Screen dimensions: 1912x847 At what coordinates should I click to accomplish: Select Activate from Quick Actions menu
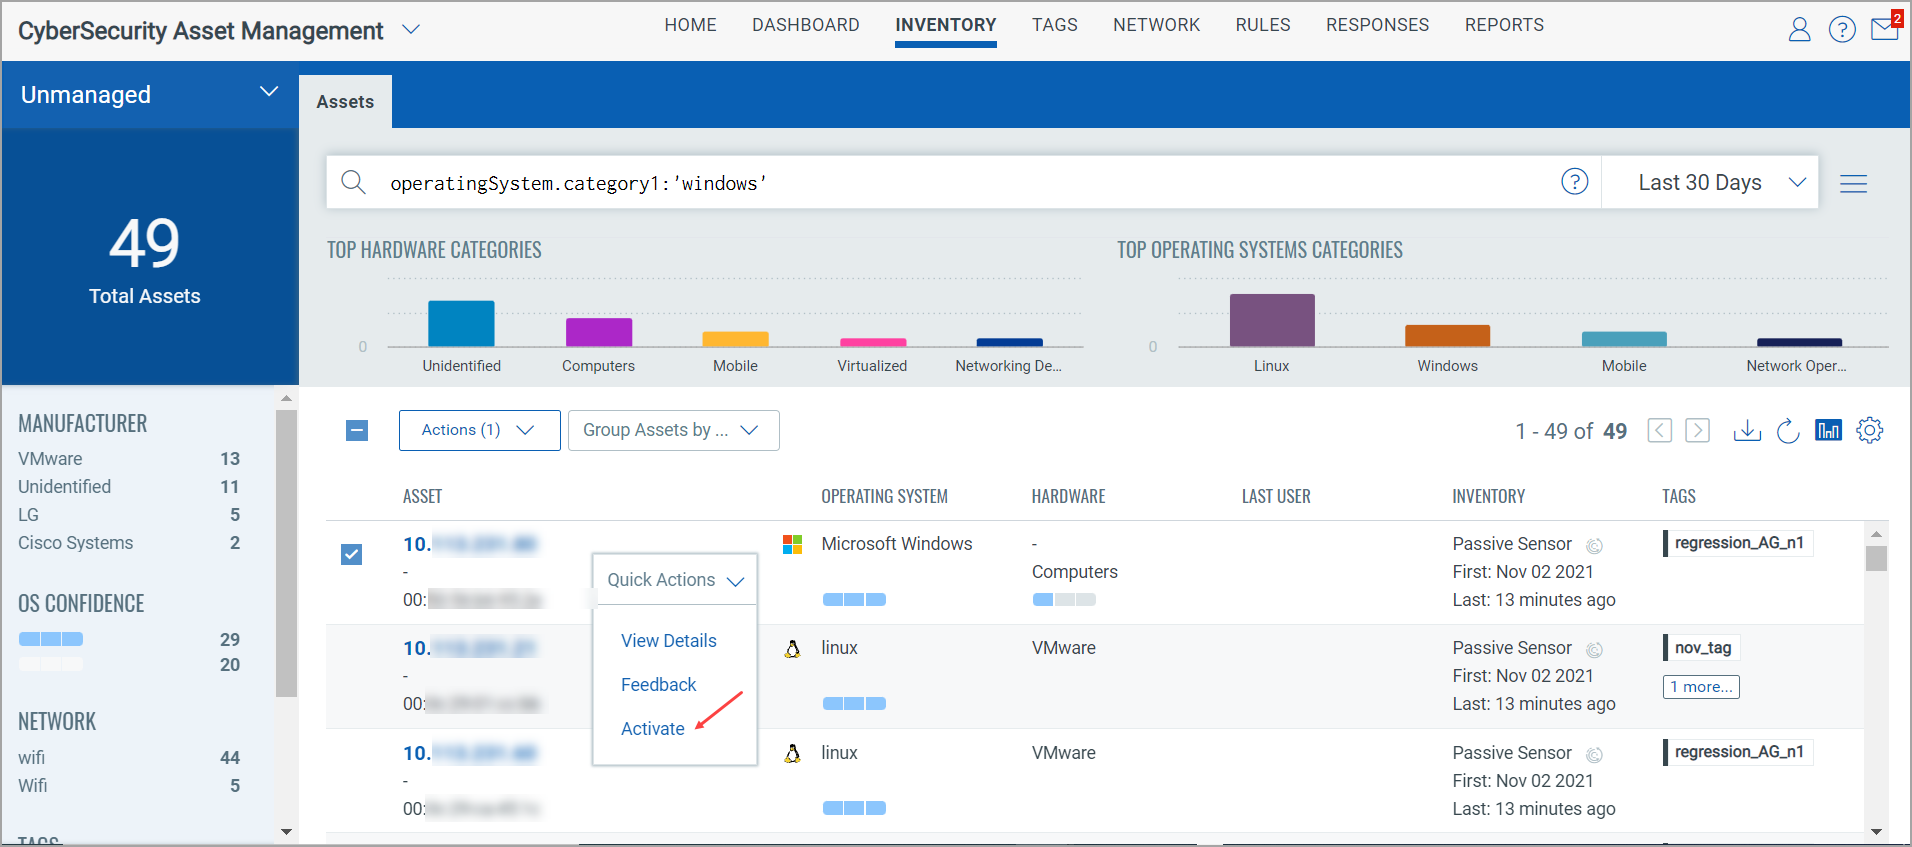(x=652, y=728)
